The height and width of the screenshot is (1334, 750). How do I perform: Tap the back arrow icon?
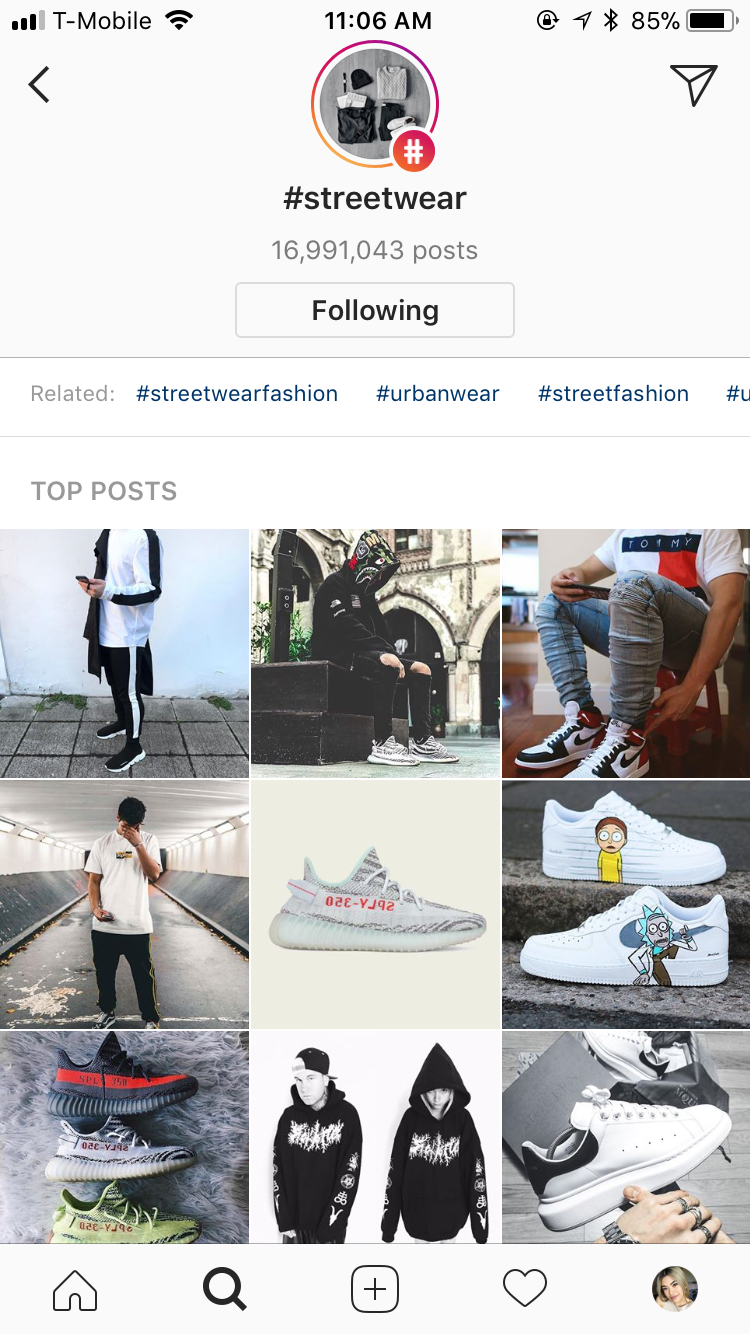[39, 85]
